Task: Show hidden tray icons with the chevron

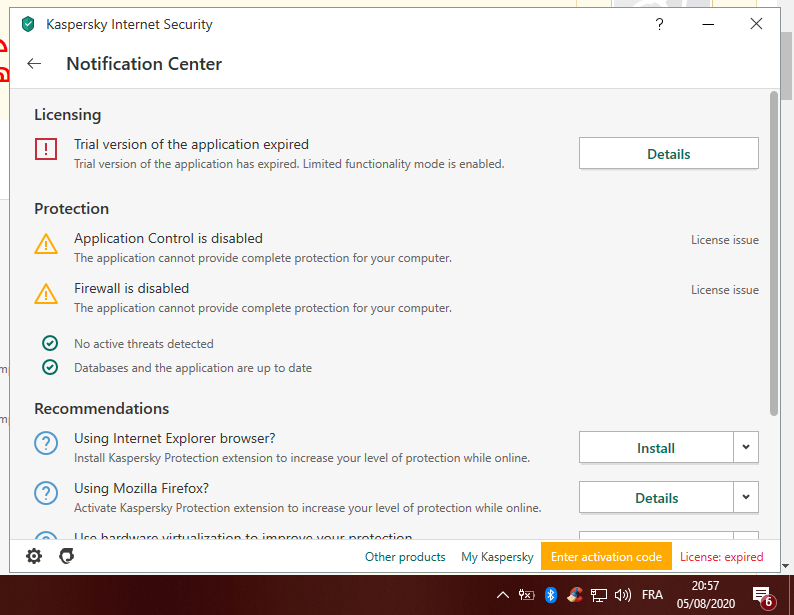Action: [502, 595]
